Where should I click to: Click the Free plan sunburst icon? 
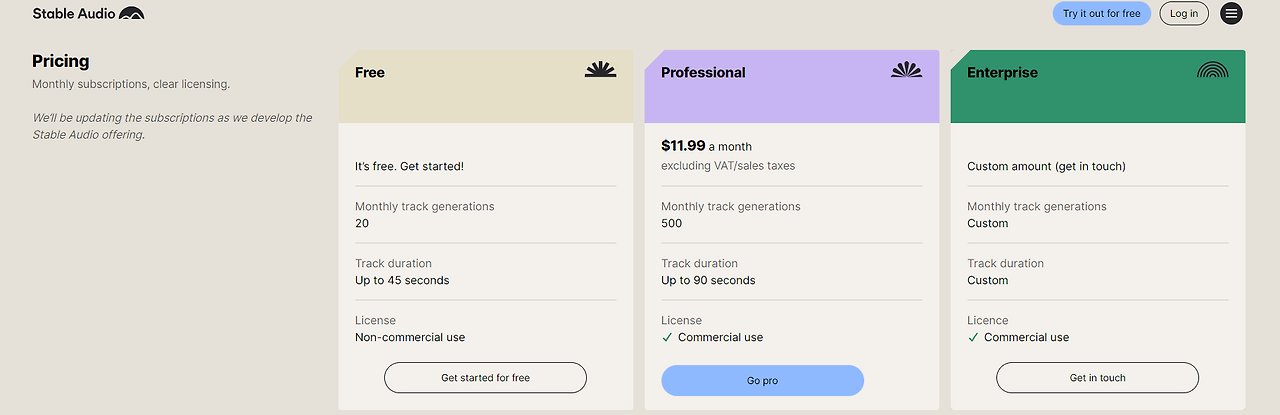[x=600, y=70]
